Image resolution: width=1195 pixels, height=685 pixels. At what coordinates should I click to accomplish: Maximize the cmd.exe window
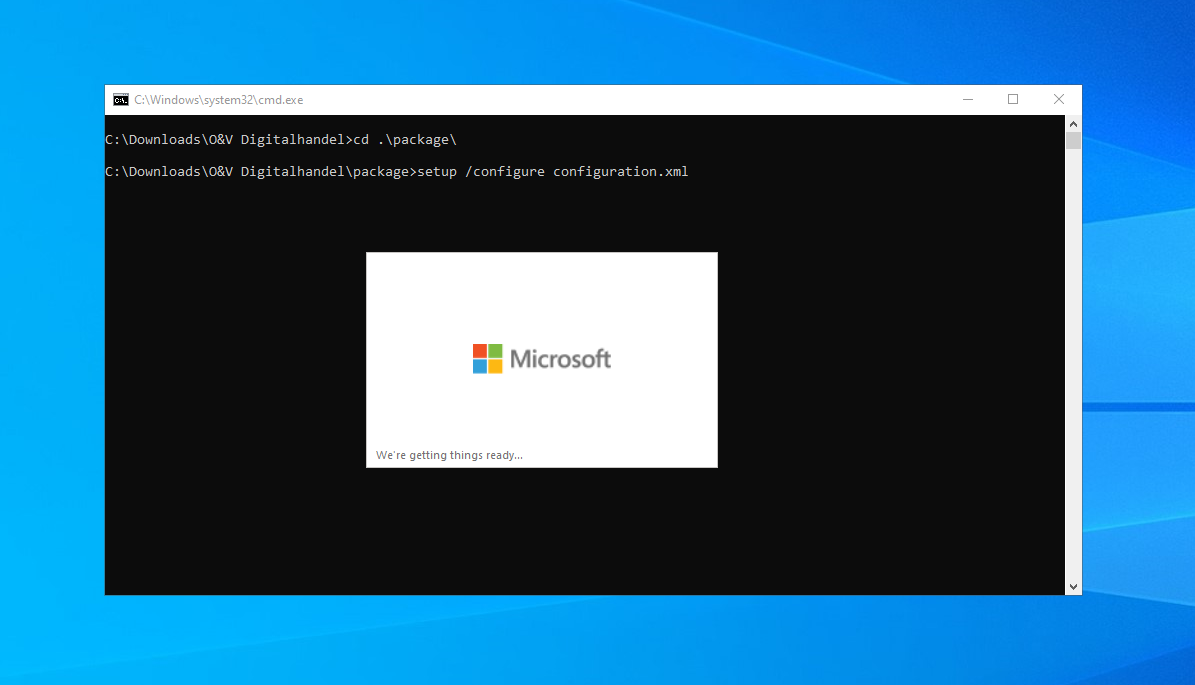[x=1013, y=100]
